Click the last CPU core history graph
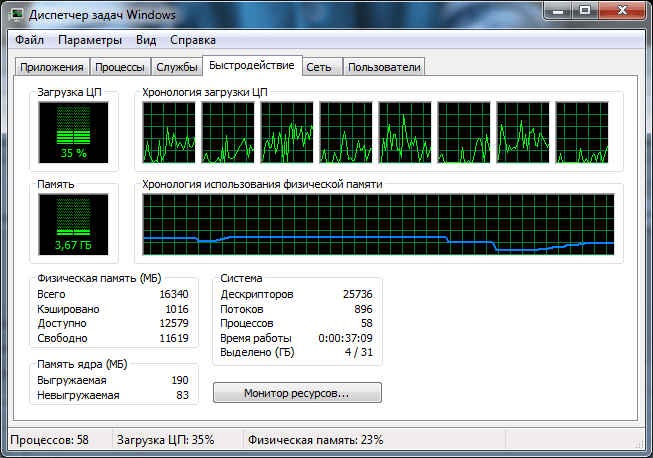Screen dimensions: 653x458 (x=582, y=133)
